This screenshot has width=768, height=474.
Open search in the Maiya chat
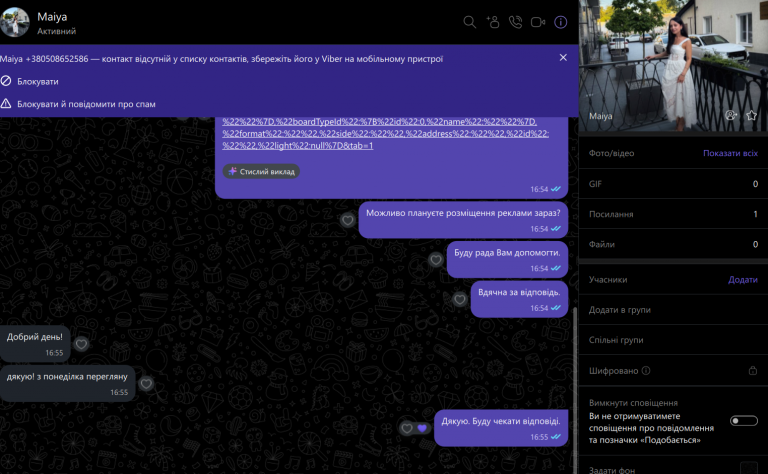point(469,22)
